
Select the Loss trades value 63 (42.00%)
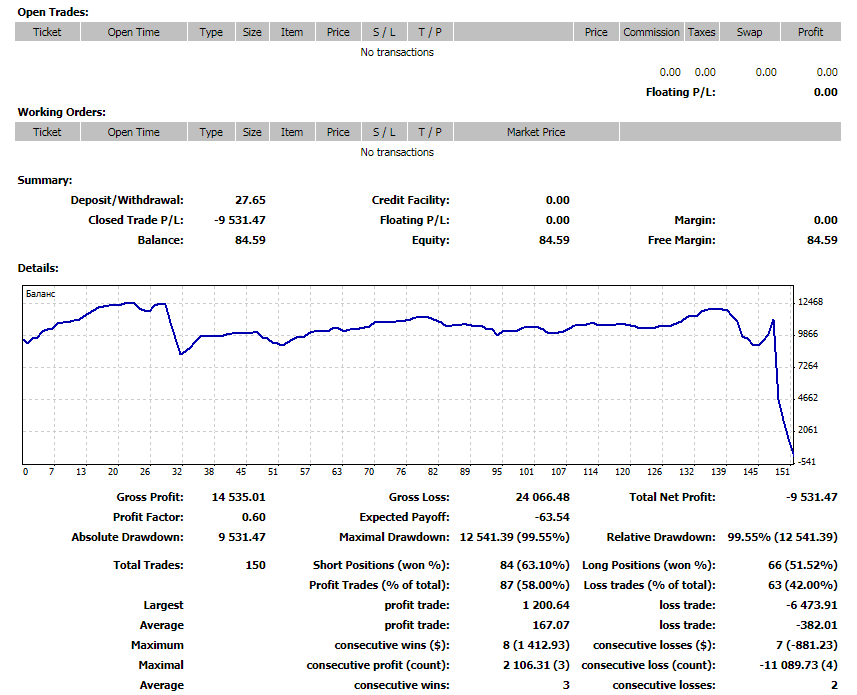click(x=803, y=586)
